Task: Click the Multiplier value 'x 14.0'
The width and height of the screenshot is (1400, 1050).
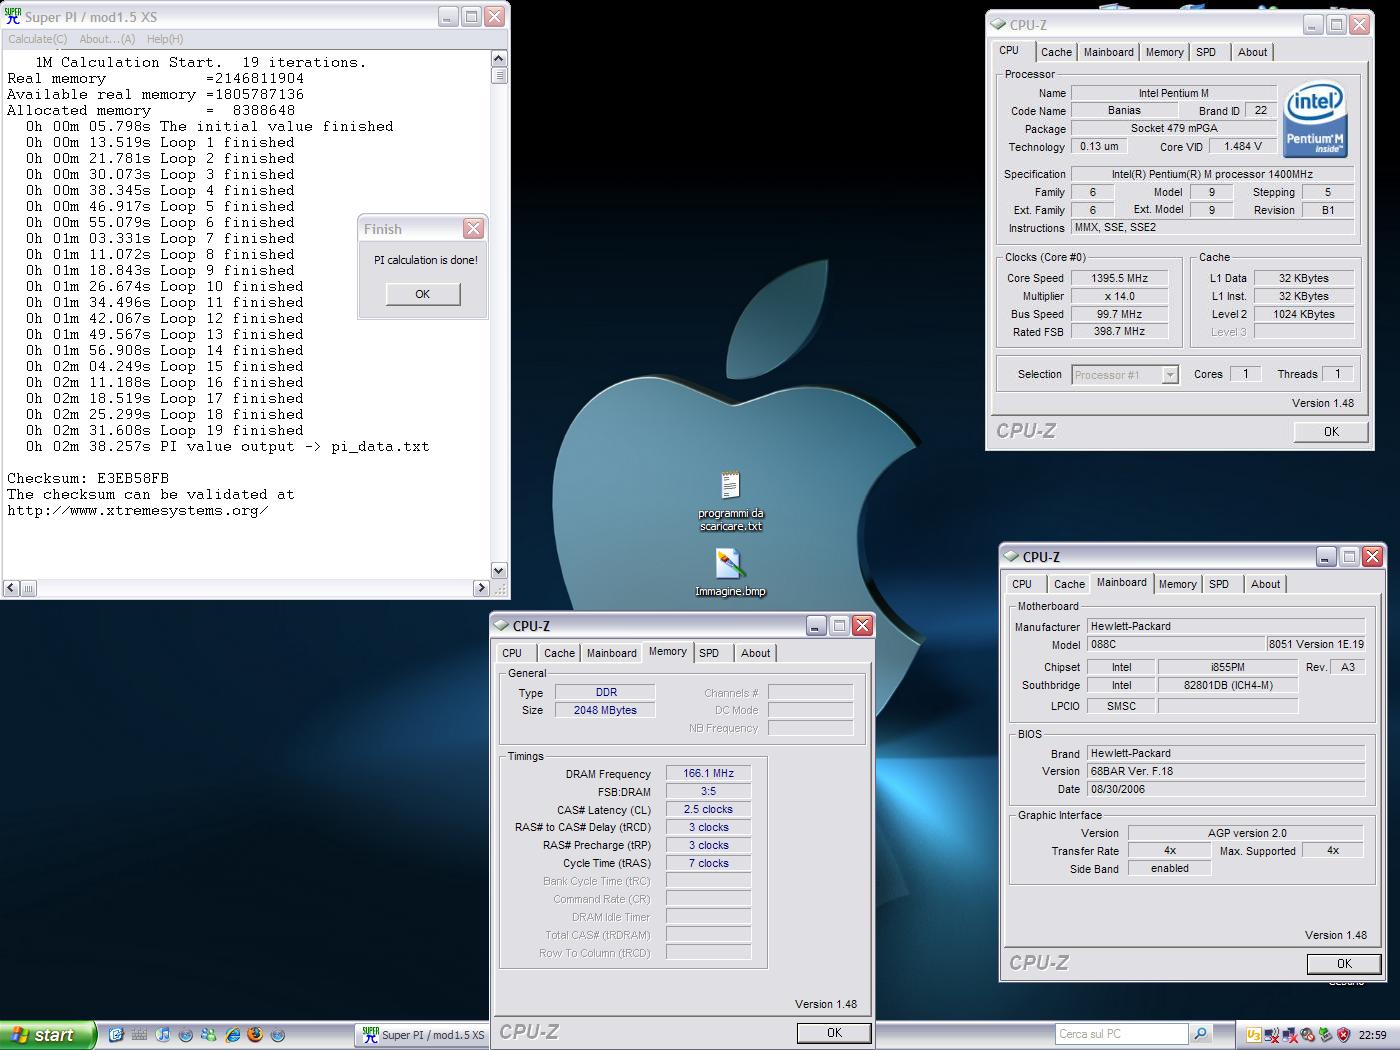Action: coord(1119,296)
